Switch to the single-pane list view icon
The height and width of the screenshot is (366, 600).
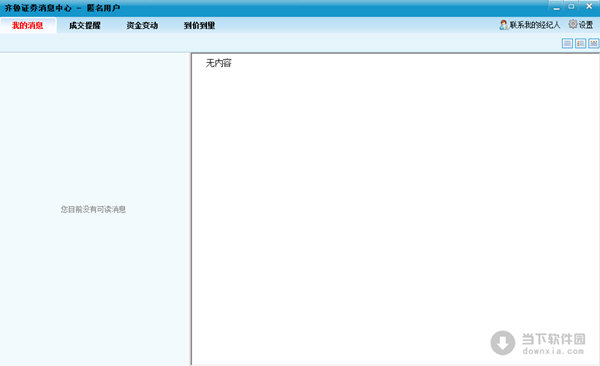pyautogui.click(x=567, y=43)
